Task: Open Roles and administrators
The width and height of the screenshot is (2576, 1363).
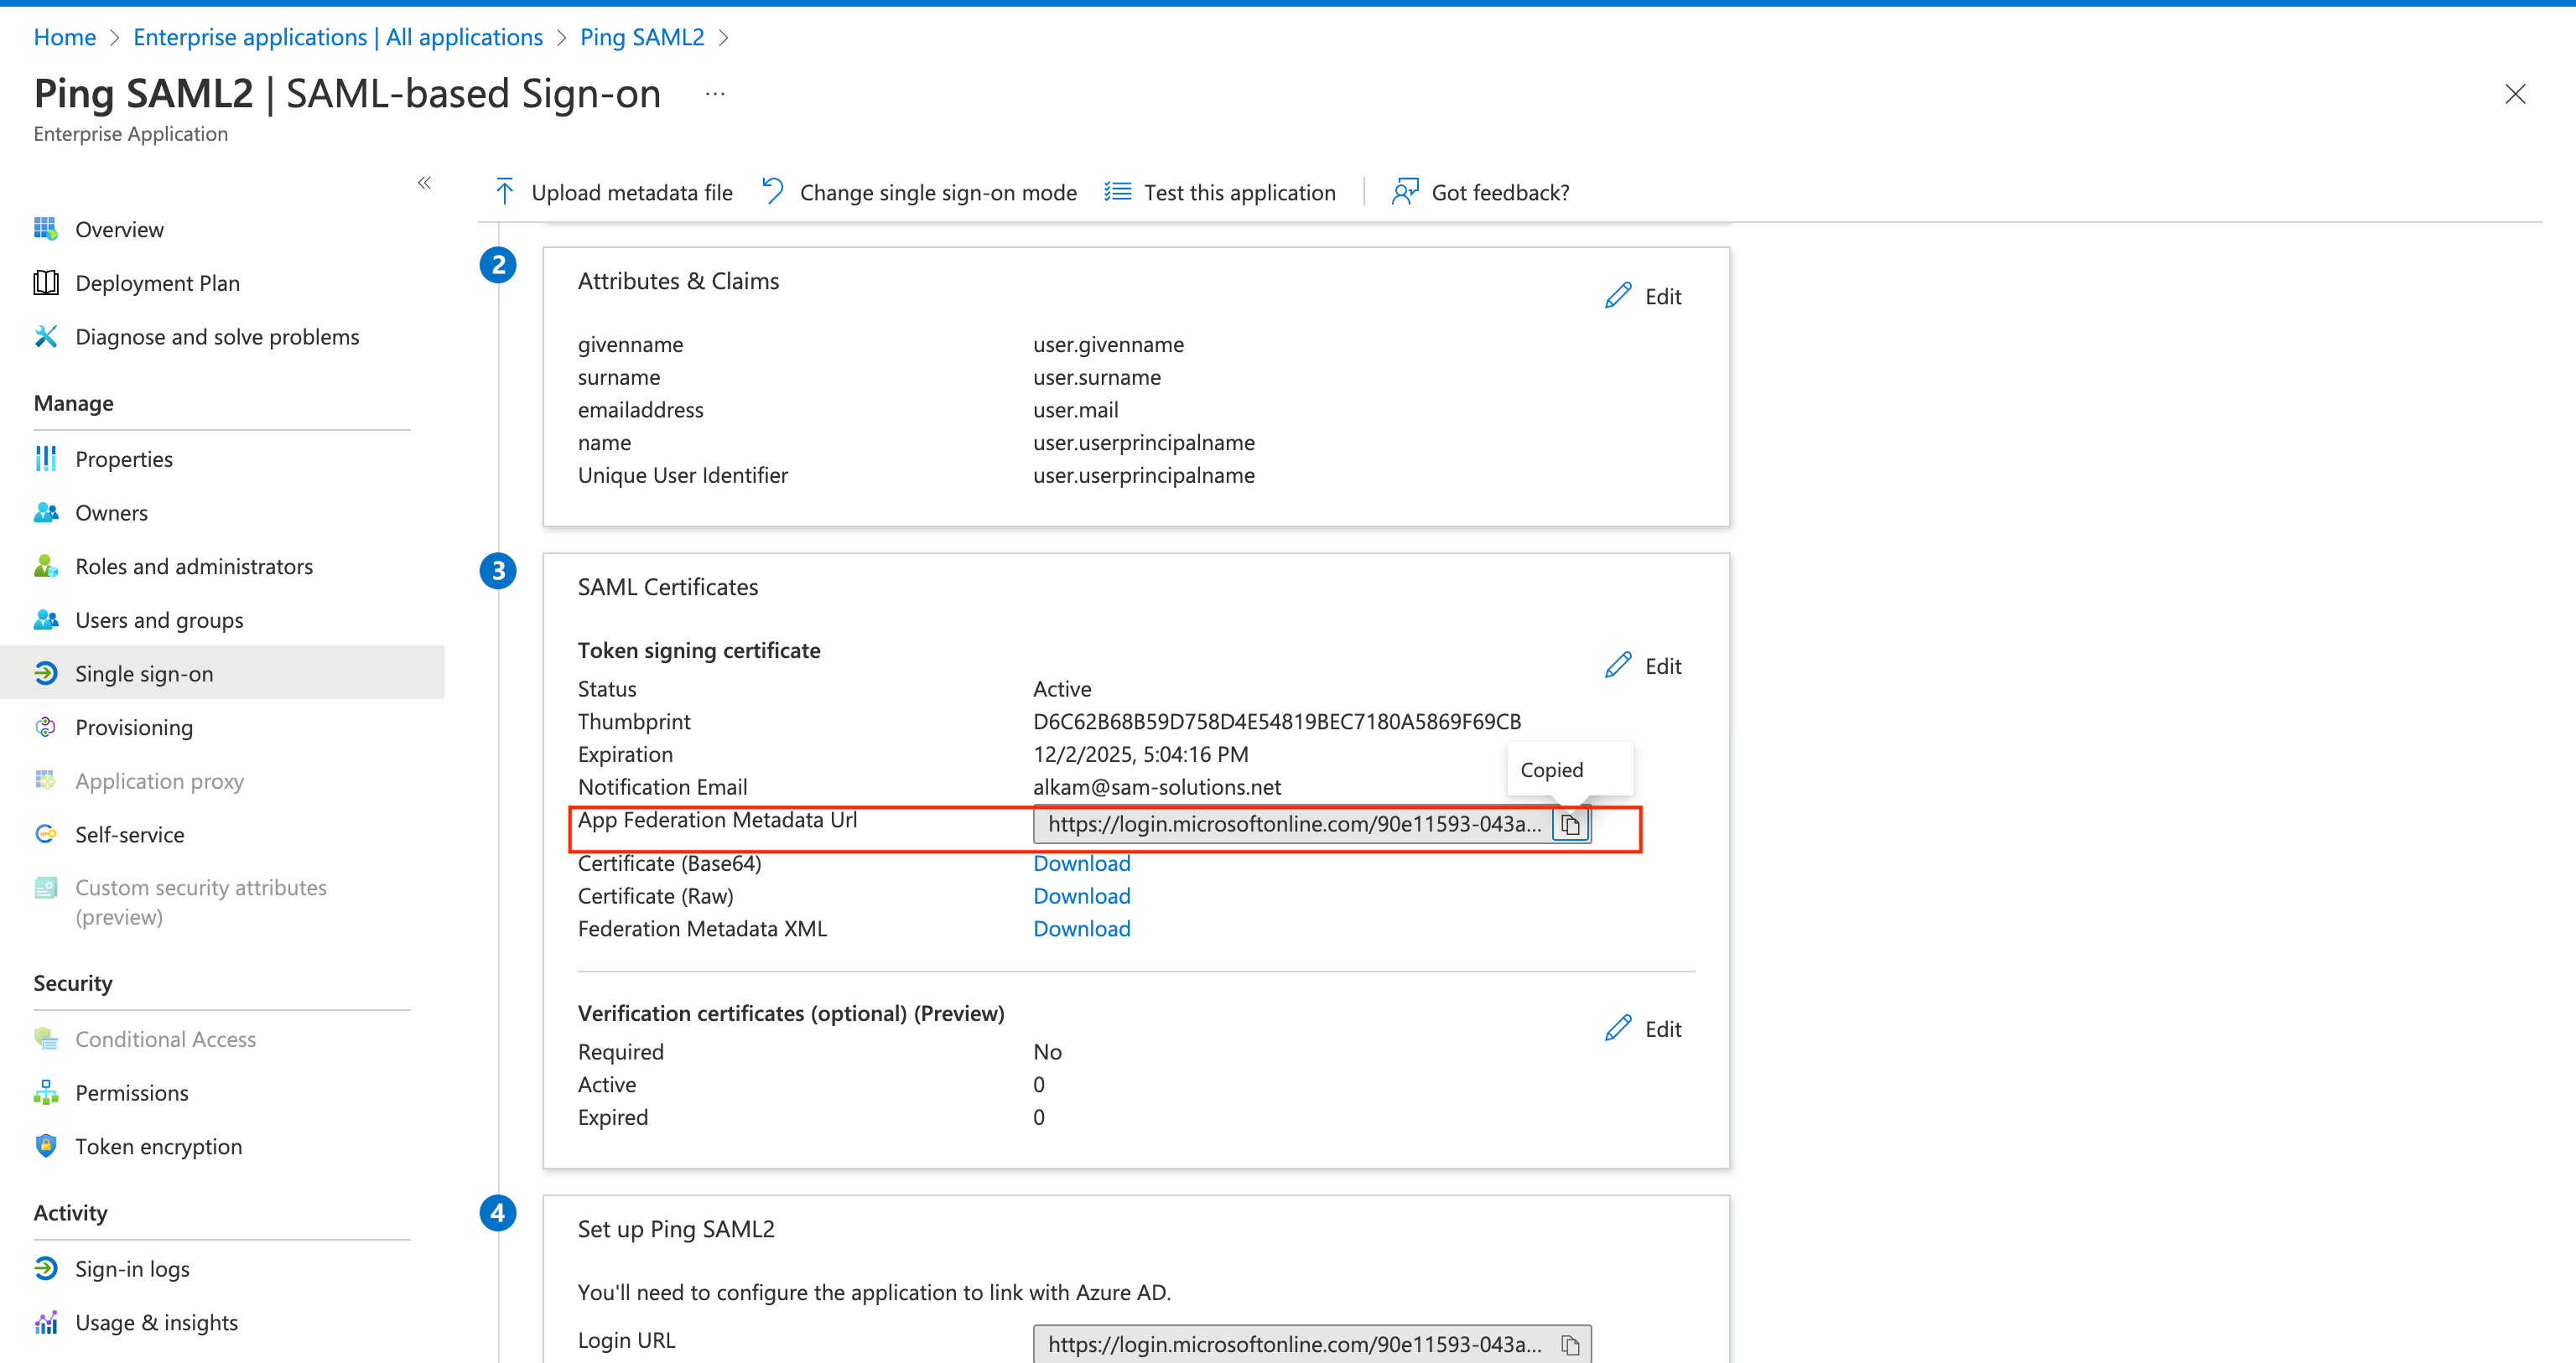Action: click(193, 566)
